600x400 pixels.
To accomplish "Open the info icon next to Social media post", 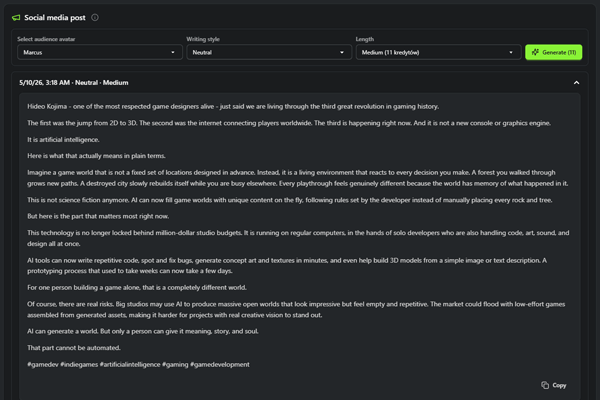I will pyautogui.click(x=95, y=18).
